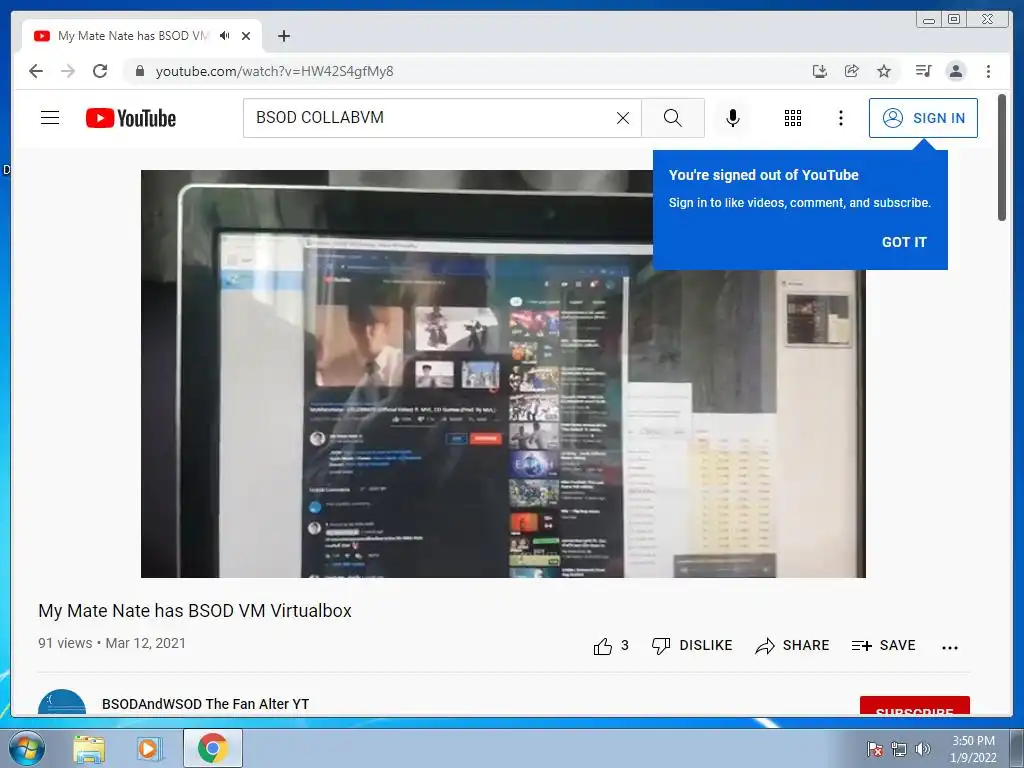Open a new tab
Screen dimensions: 1024x768
[x=283, y=36]
